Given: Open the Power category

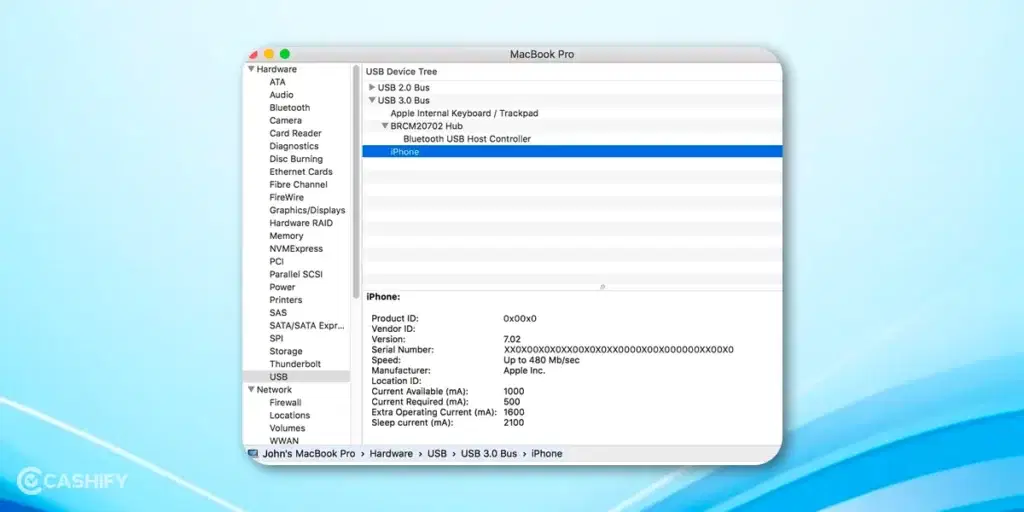Looking at the screenshot, I should (282, 287).
